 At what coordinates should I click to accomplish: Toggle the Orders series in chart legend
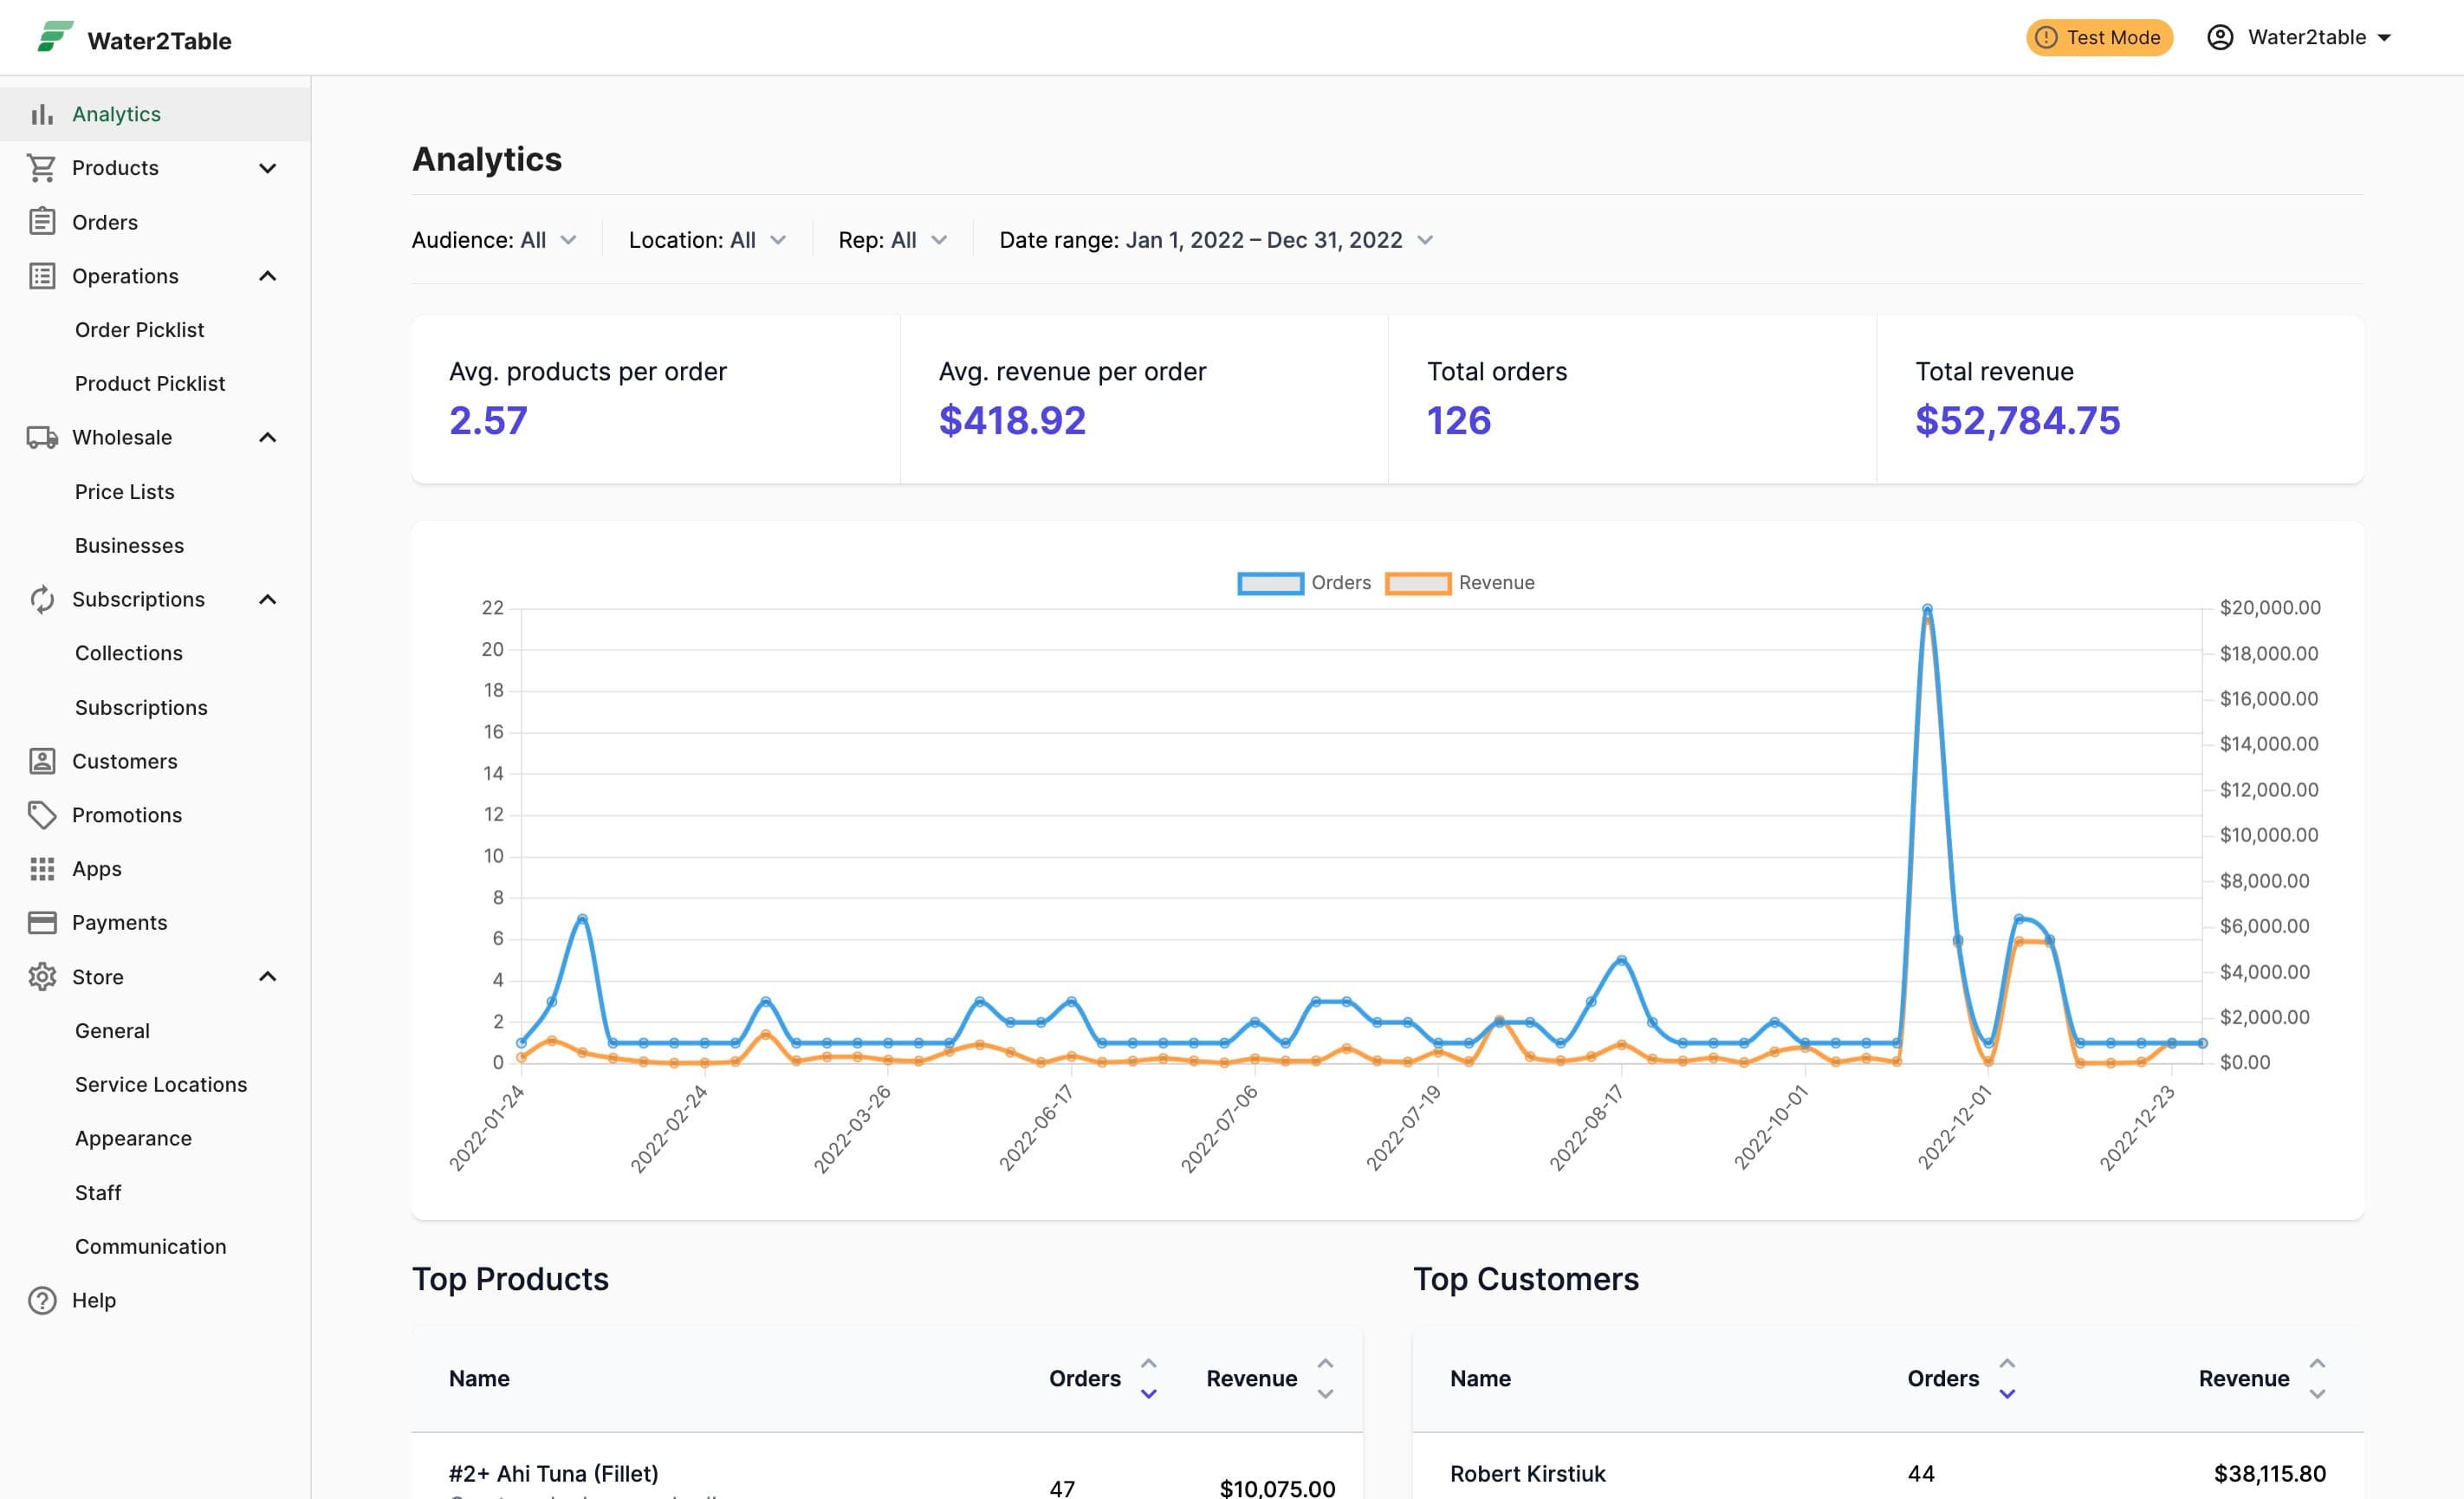(1304, 583)
